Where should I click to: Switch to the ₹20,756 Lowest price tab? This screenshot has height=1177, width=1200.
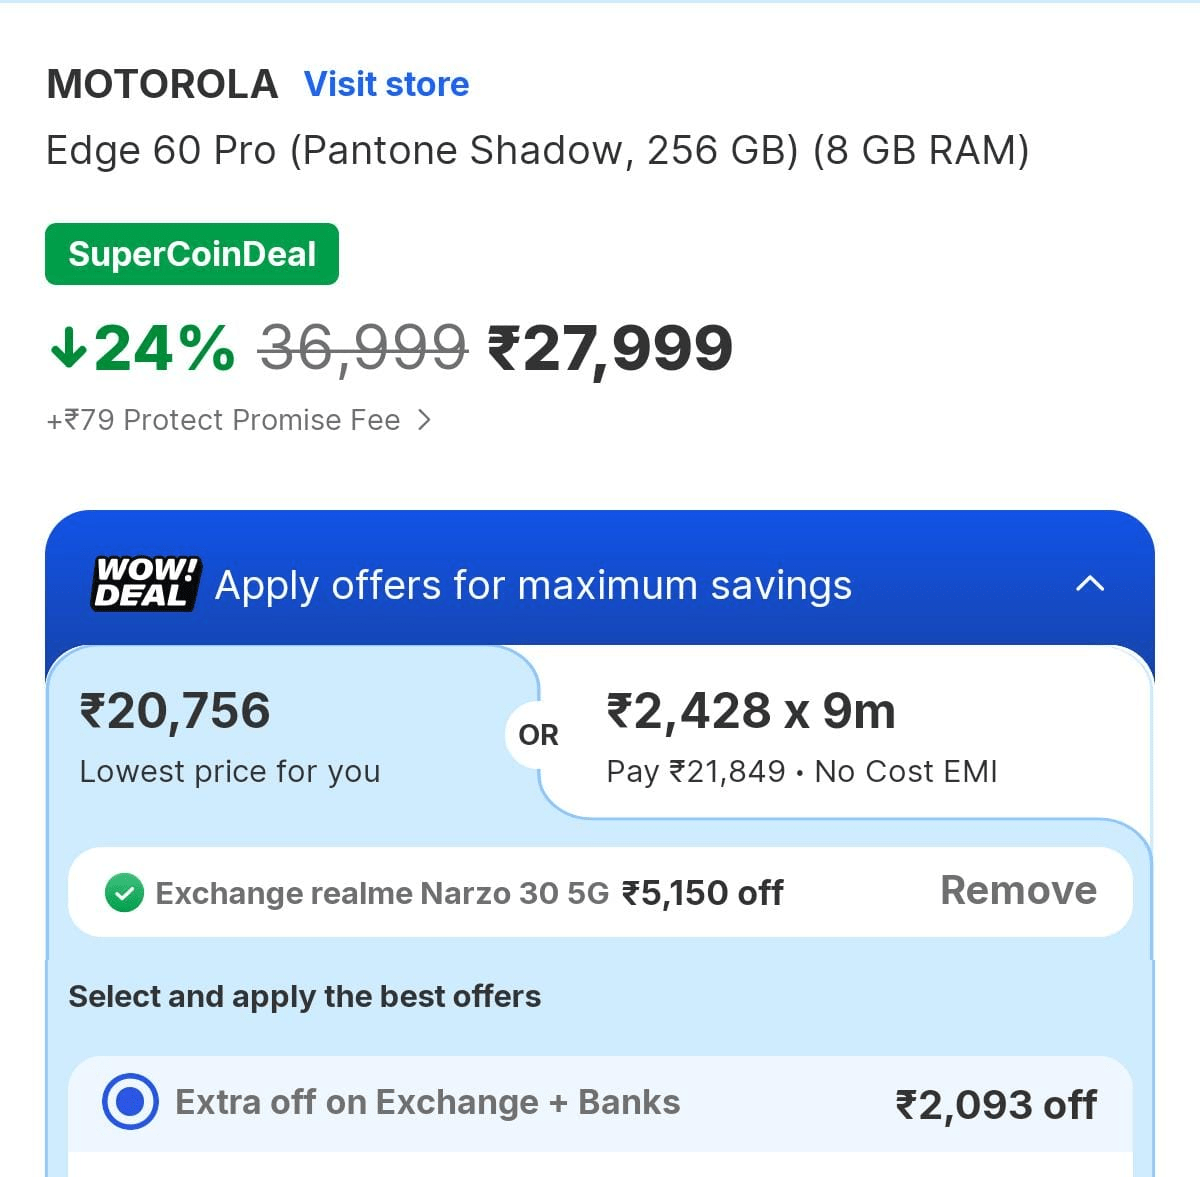(x=230, y=735)
